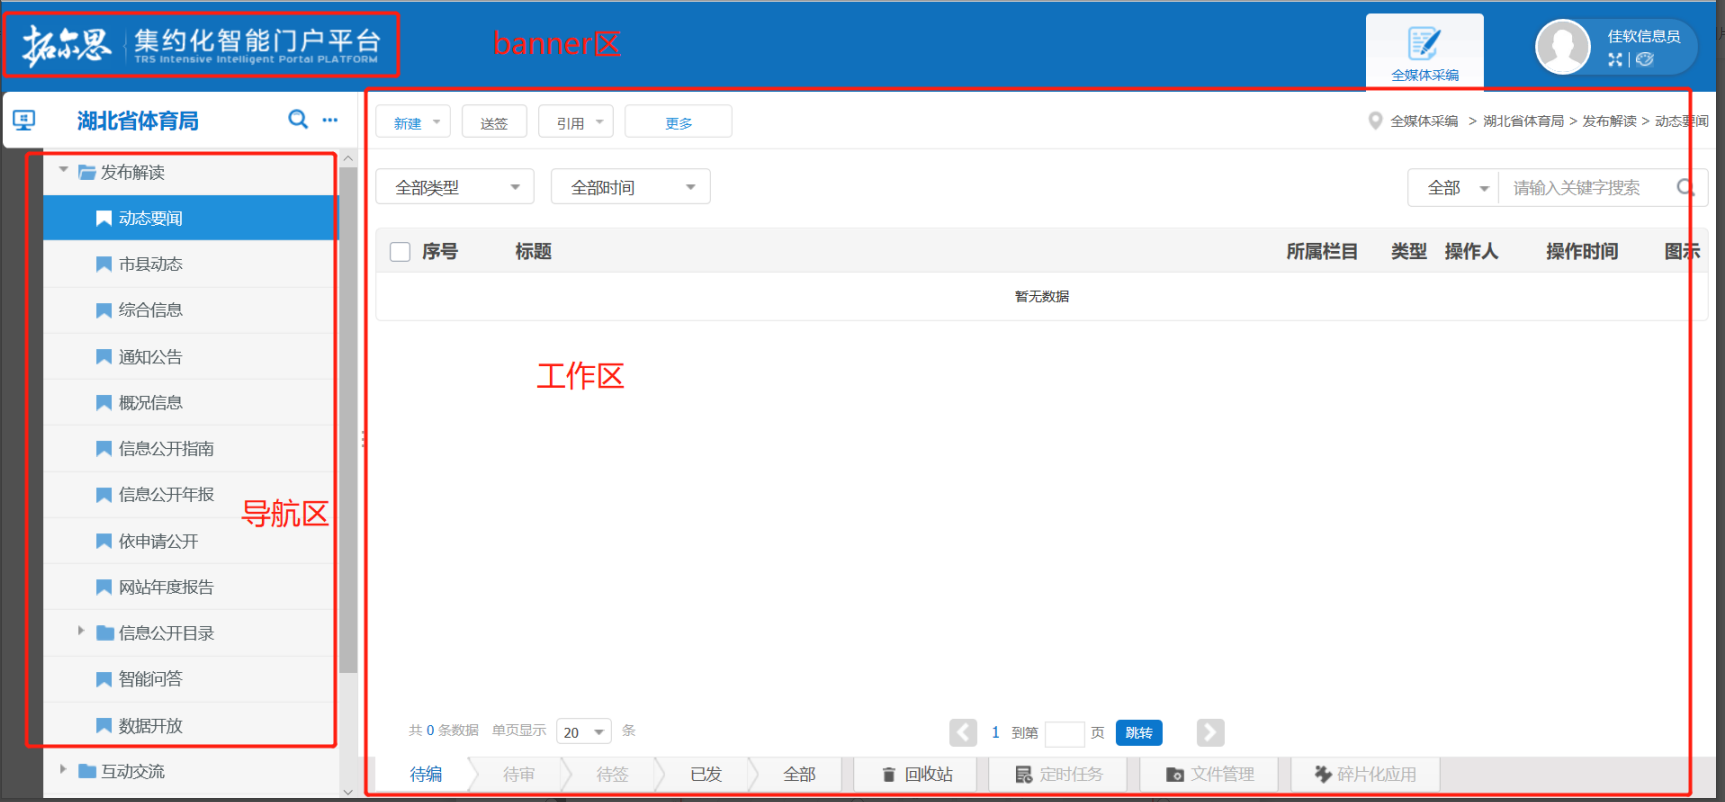Open the 全部类型 filter dropdown
1725x802 pixels.
click(x=455, y=187)
